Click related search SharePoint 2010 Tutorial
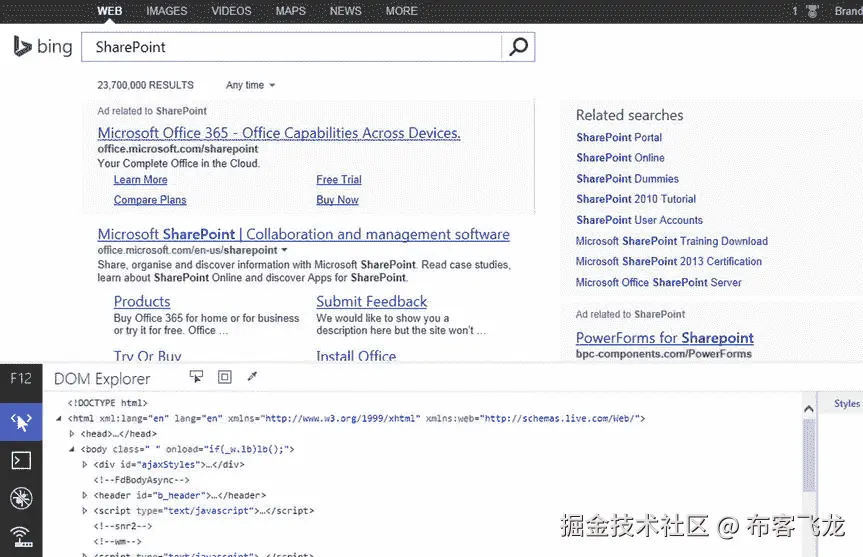Image resolution: width=863 pixels, height=557 pixels. click(x=636, y=199)
